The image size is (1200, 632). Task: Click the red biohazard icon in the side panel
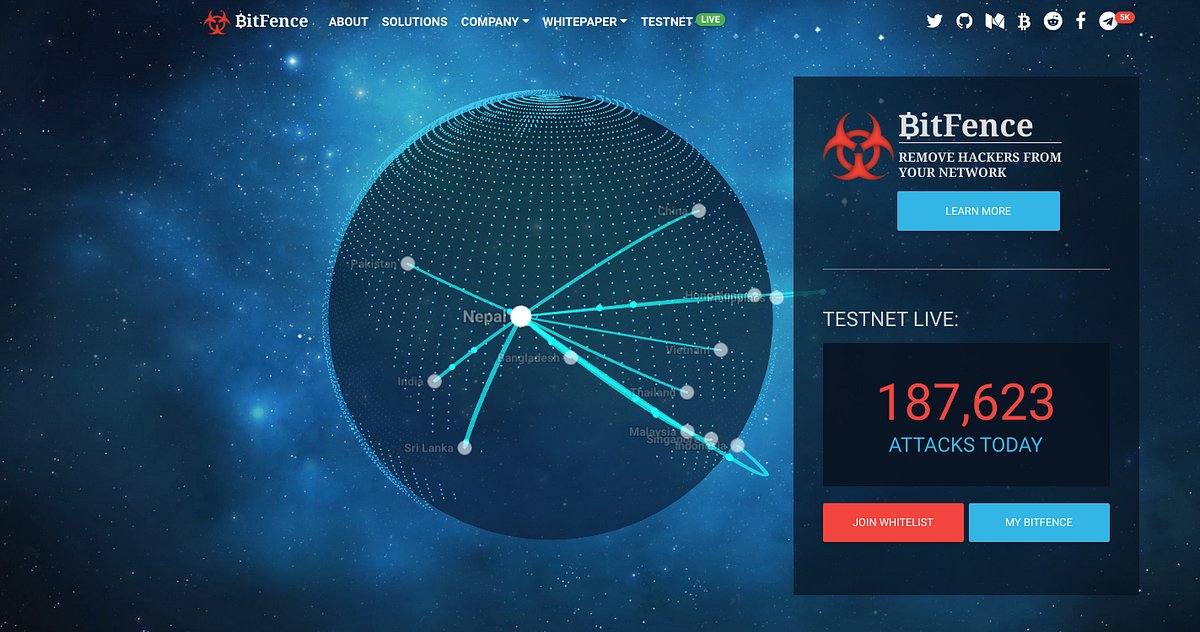tap(858, 146)
